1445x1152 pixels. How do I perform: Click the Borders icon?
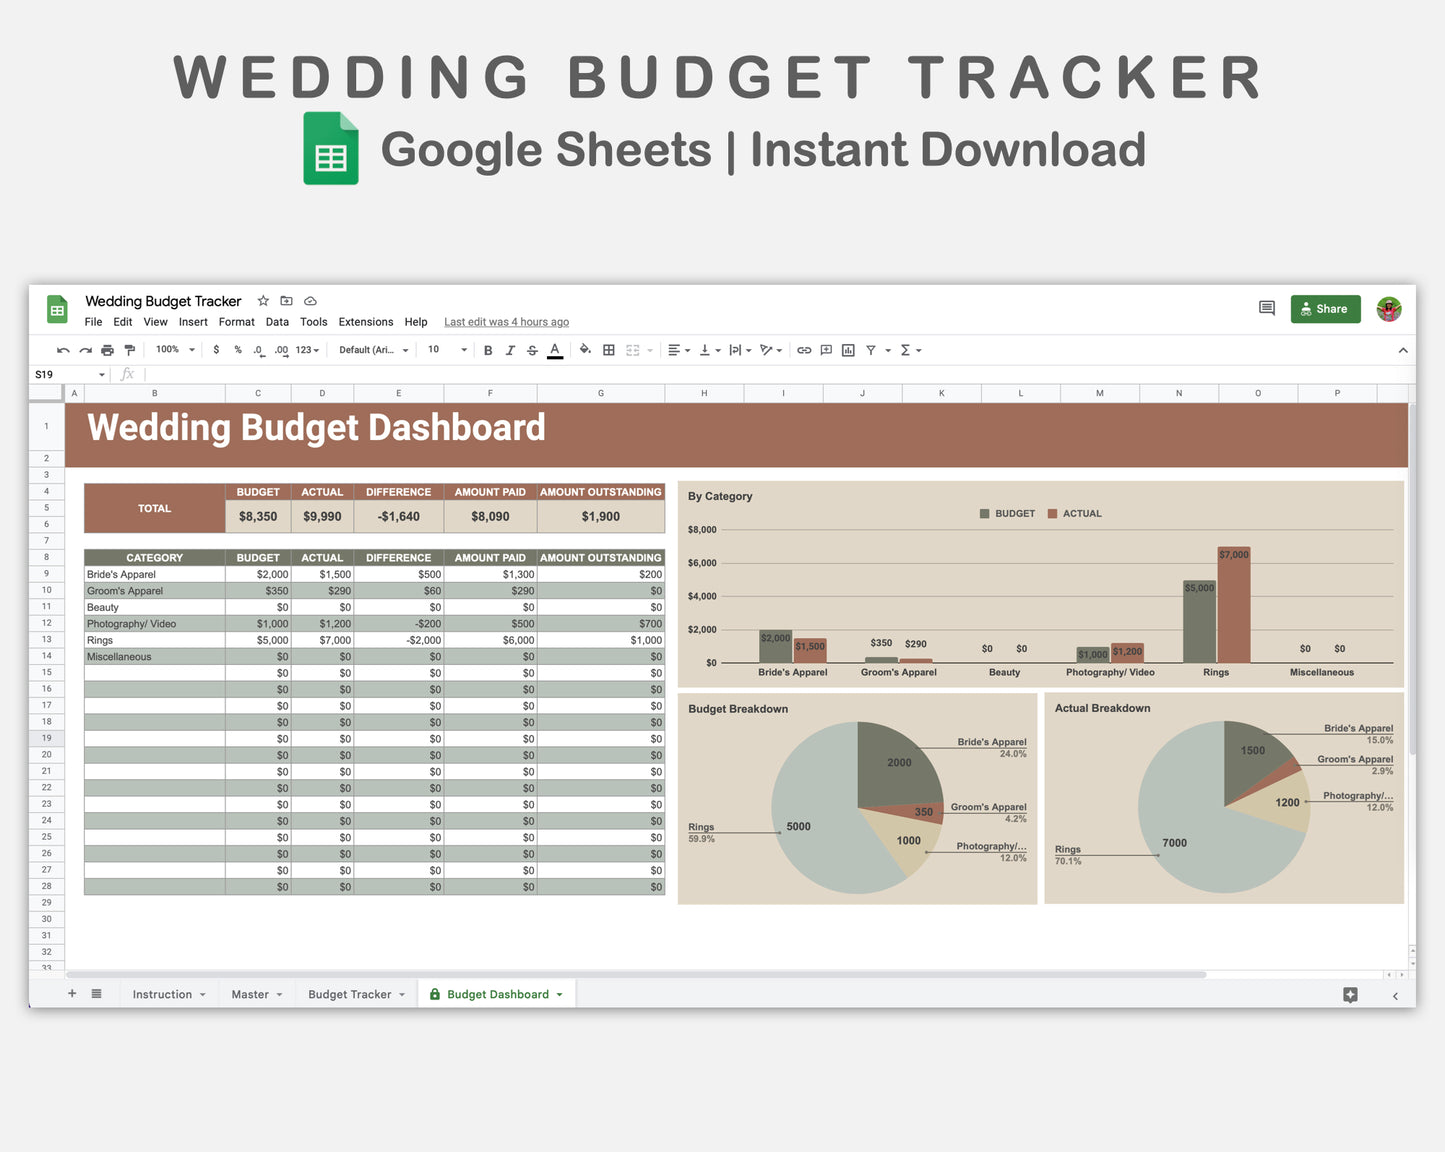(608, 350)
